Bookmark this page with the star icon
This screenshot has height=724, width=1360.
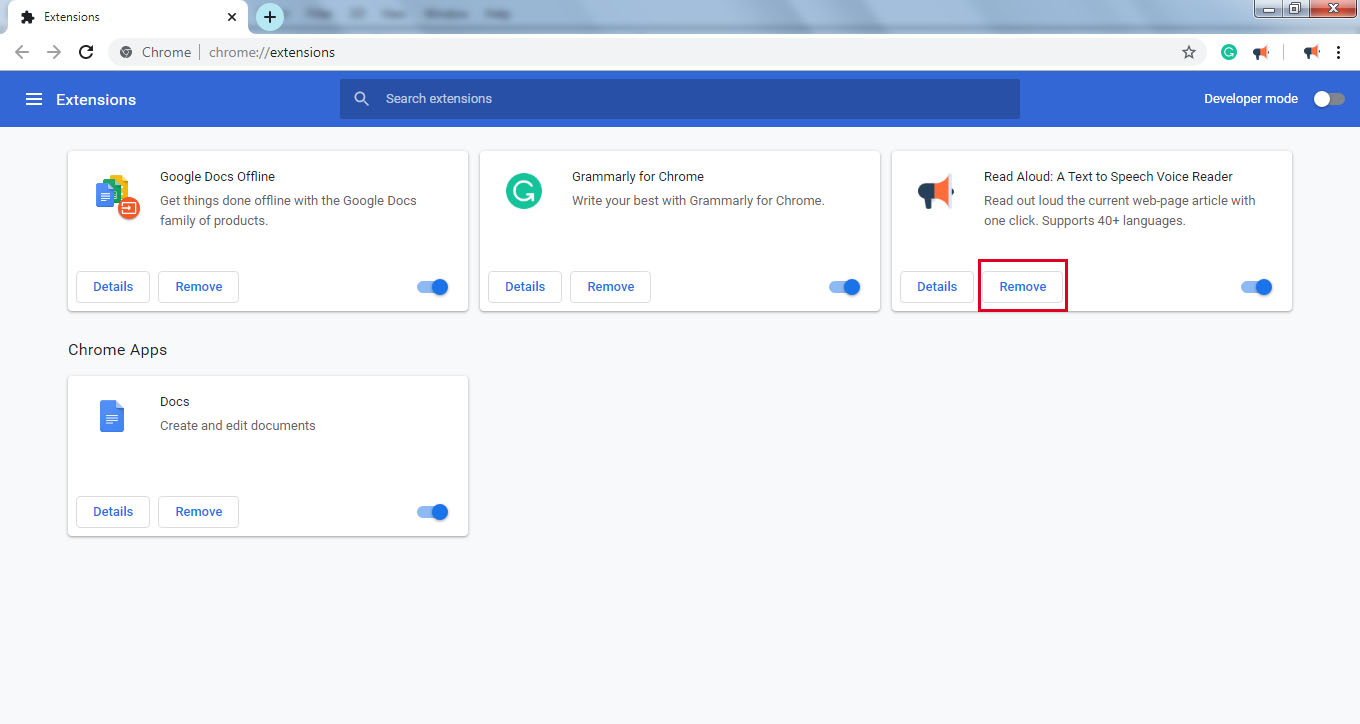pos(1188,52)
